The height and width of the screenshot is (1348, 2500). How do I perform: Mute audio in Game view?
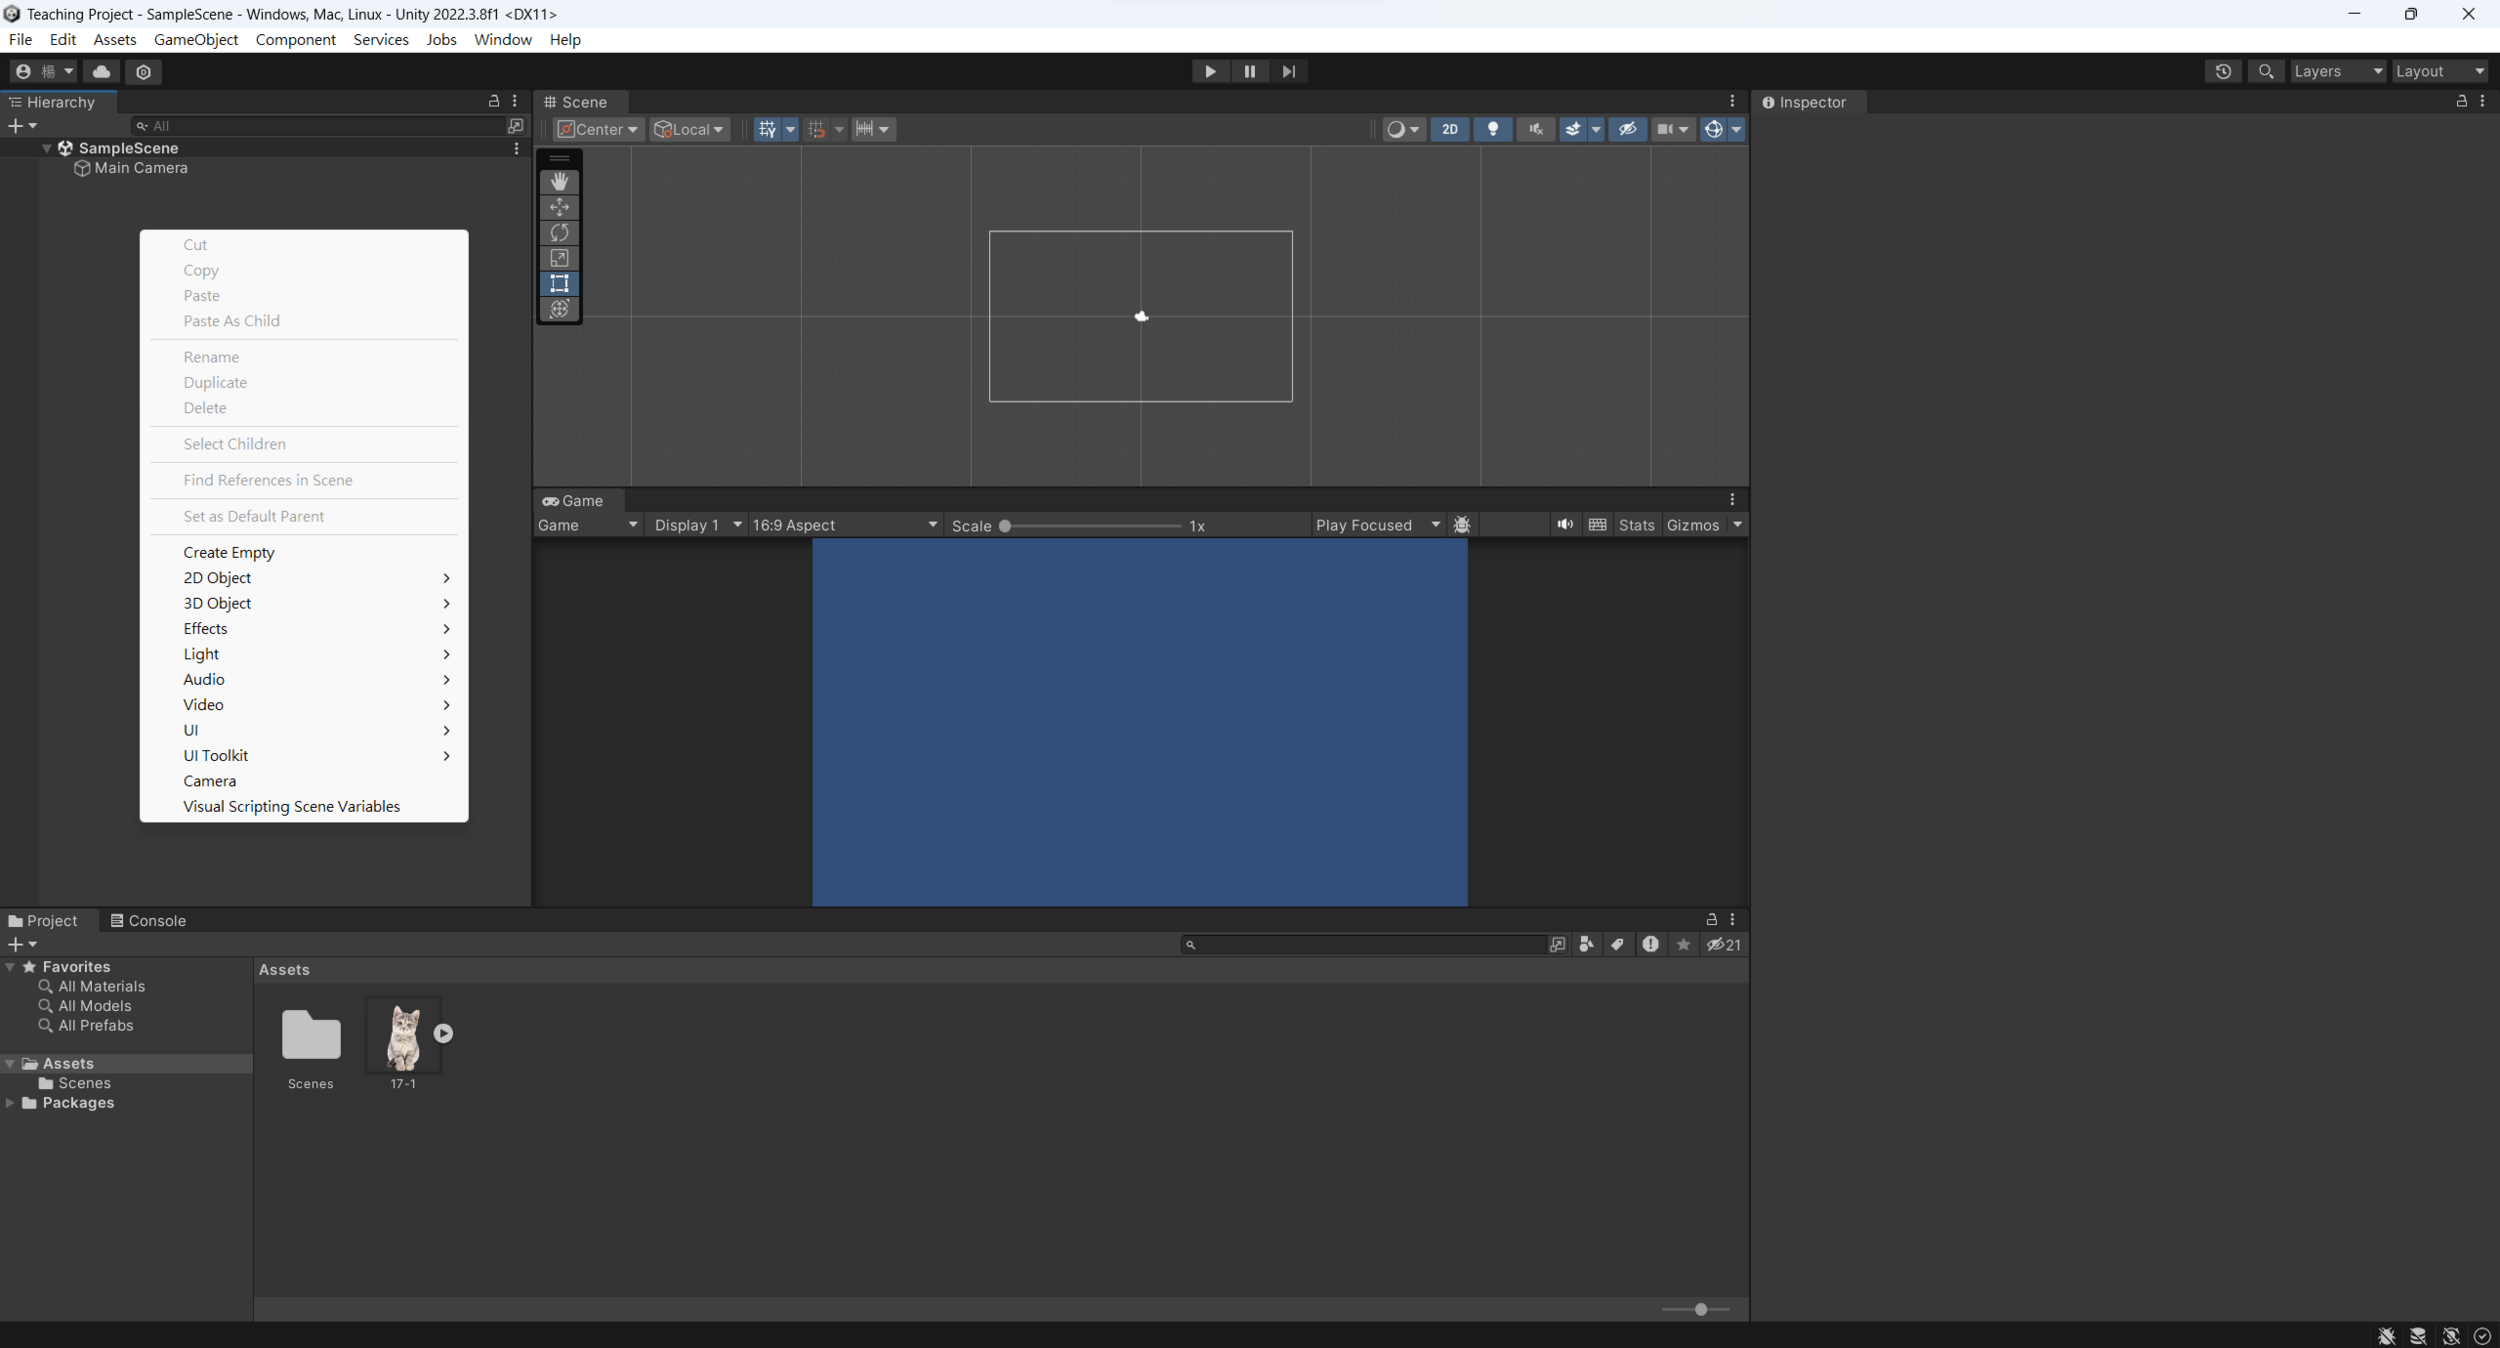1564,525
